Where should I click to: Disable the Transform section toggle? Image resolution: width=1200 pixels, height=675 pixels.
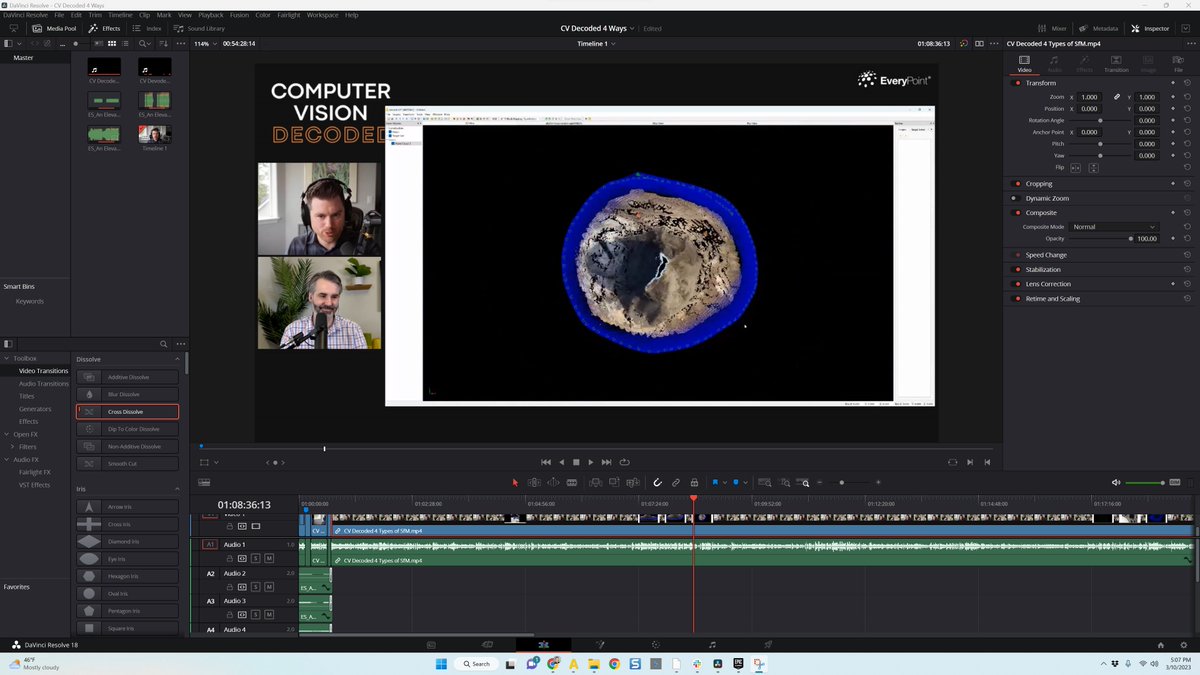click(x=1017, y=83)
